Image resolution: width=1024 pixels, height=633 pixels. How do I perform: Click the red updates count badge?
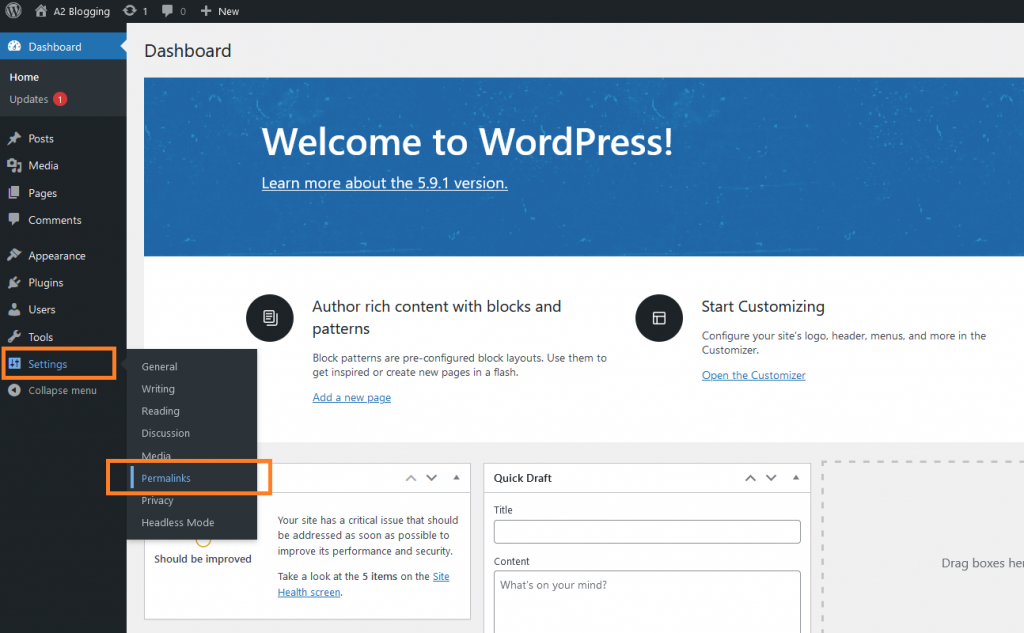(60, 99)
